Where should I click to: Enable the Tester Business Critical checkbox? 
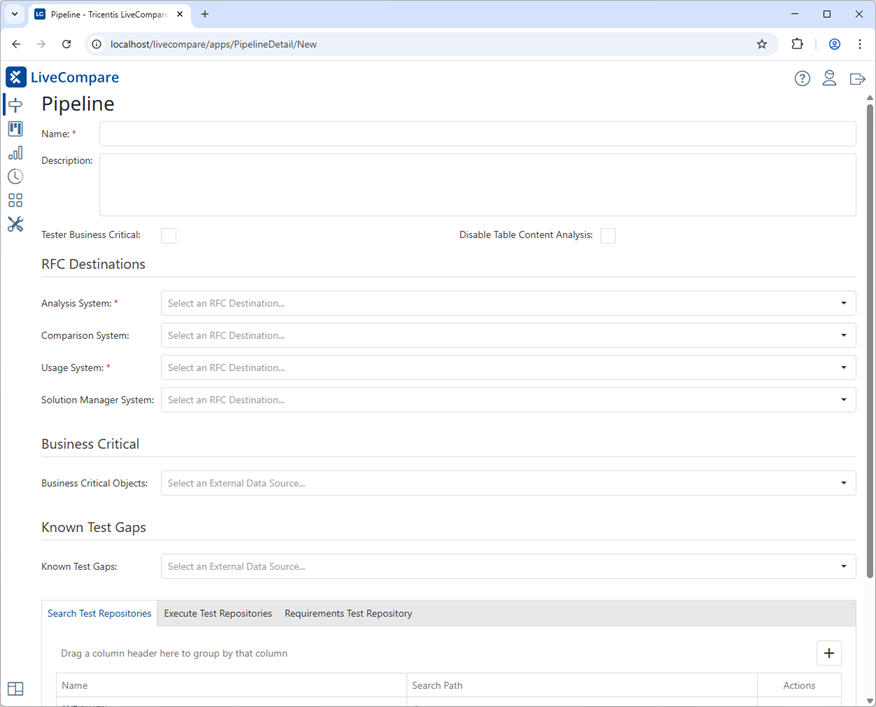tap(169, 235)
